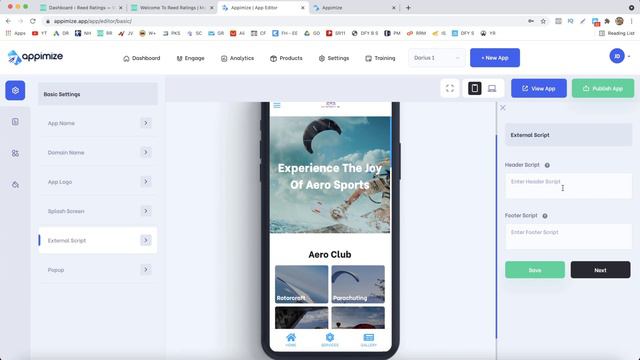
Task: Switch to the last Appimize browser tab
Action: coord(353,8)
